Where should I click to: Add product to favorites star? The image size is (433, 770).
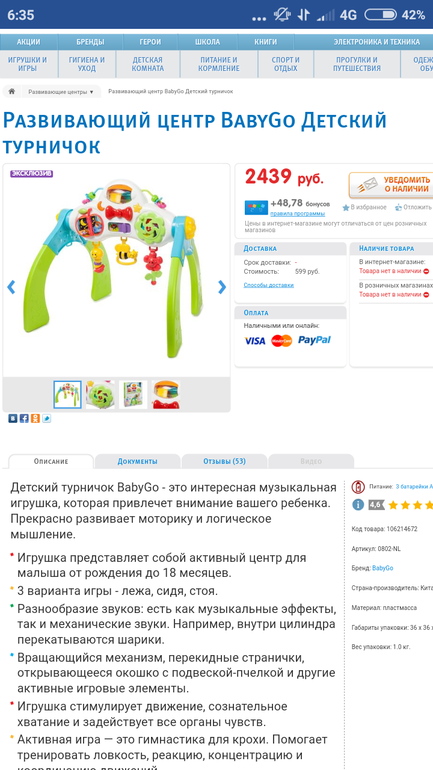click(x=346, y=208)
